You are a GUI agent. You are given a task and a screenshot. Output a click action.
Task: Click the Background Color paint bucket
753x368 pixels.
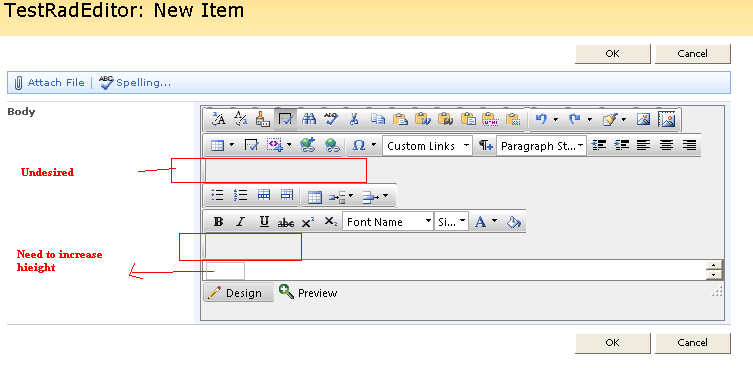[514, 222]
